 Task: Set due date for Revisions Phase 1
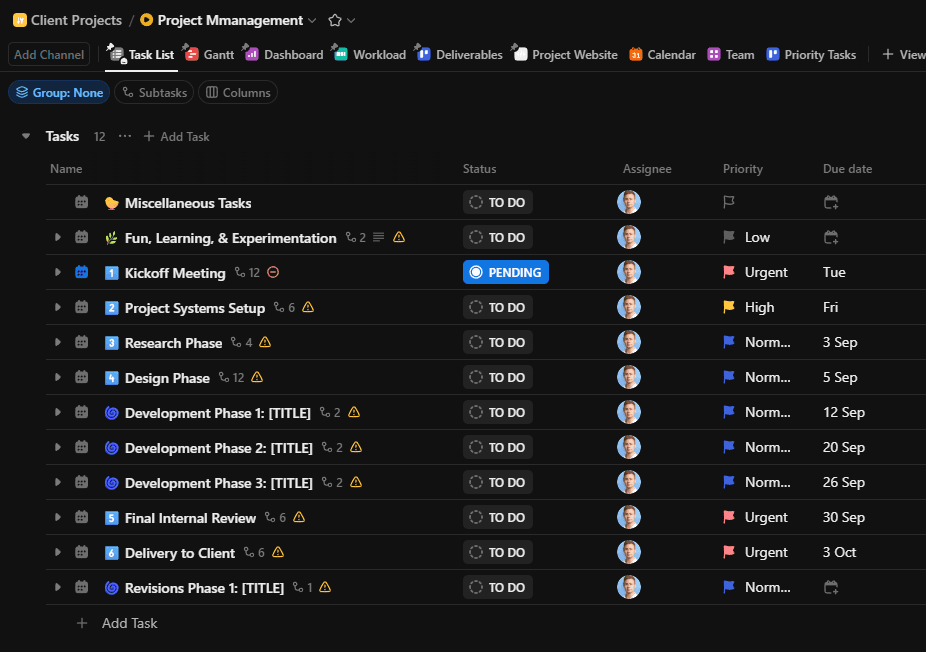[831, 587]
